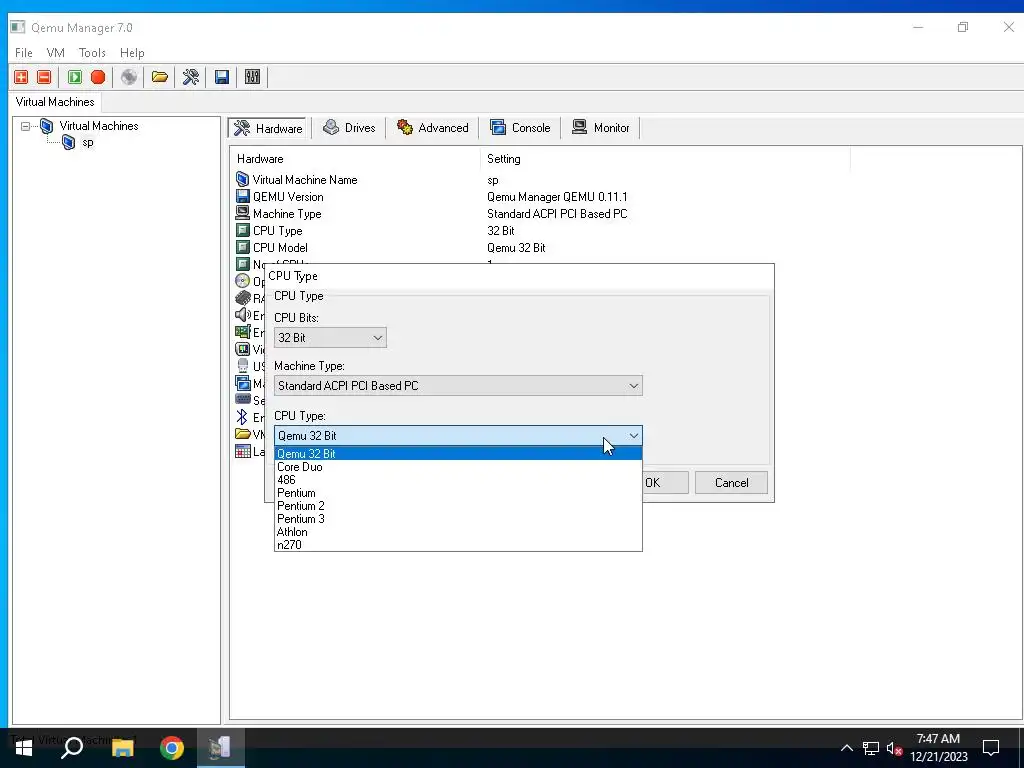
Task: Open the File menu
Action: click(x=24, y=53)
